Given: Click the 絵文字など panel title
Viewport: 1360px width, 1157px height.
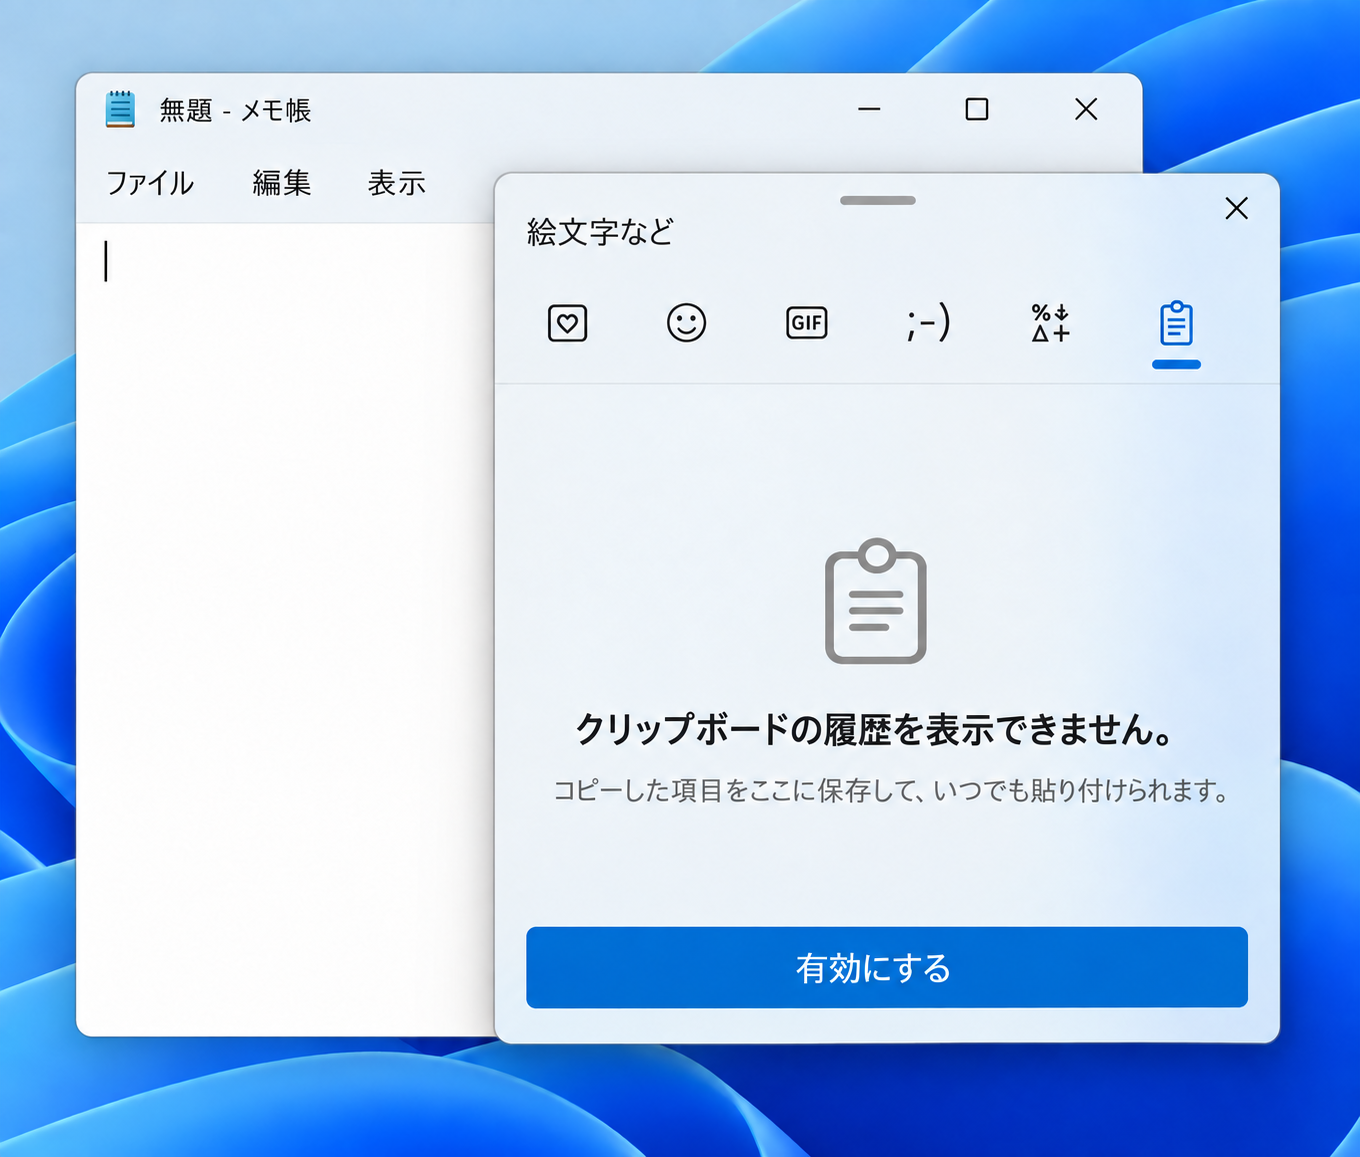Looking at the screenshot, I should click(x=600, y=232).
